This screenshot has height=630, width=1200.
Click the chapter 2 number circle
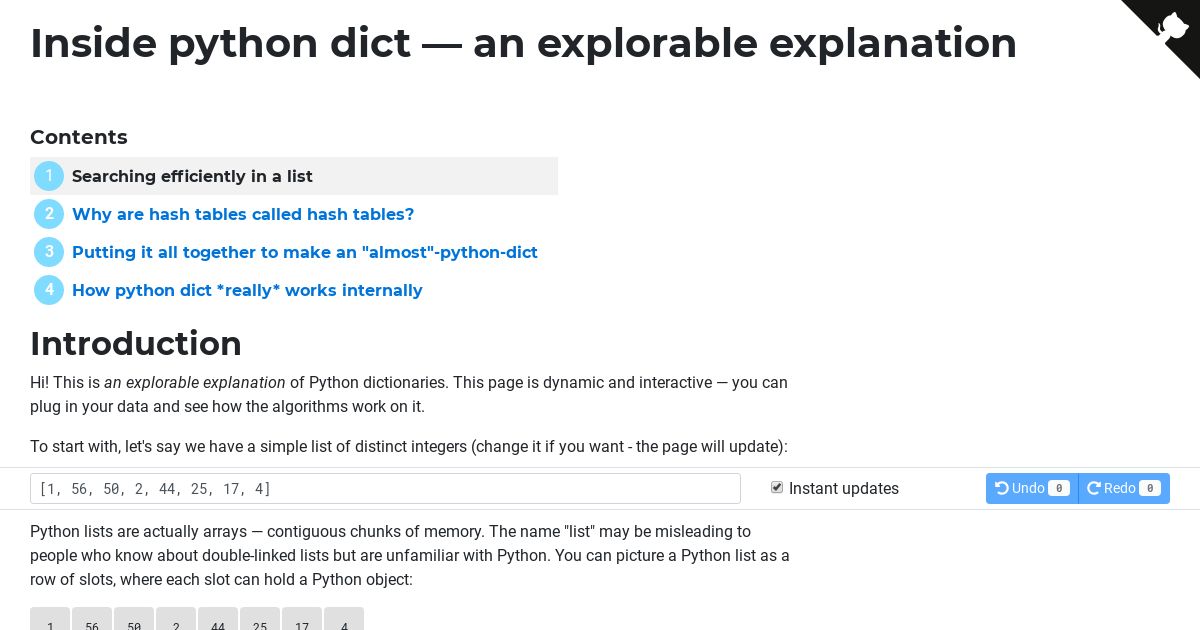point(49,214)
